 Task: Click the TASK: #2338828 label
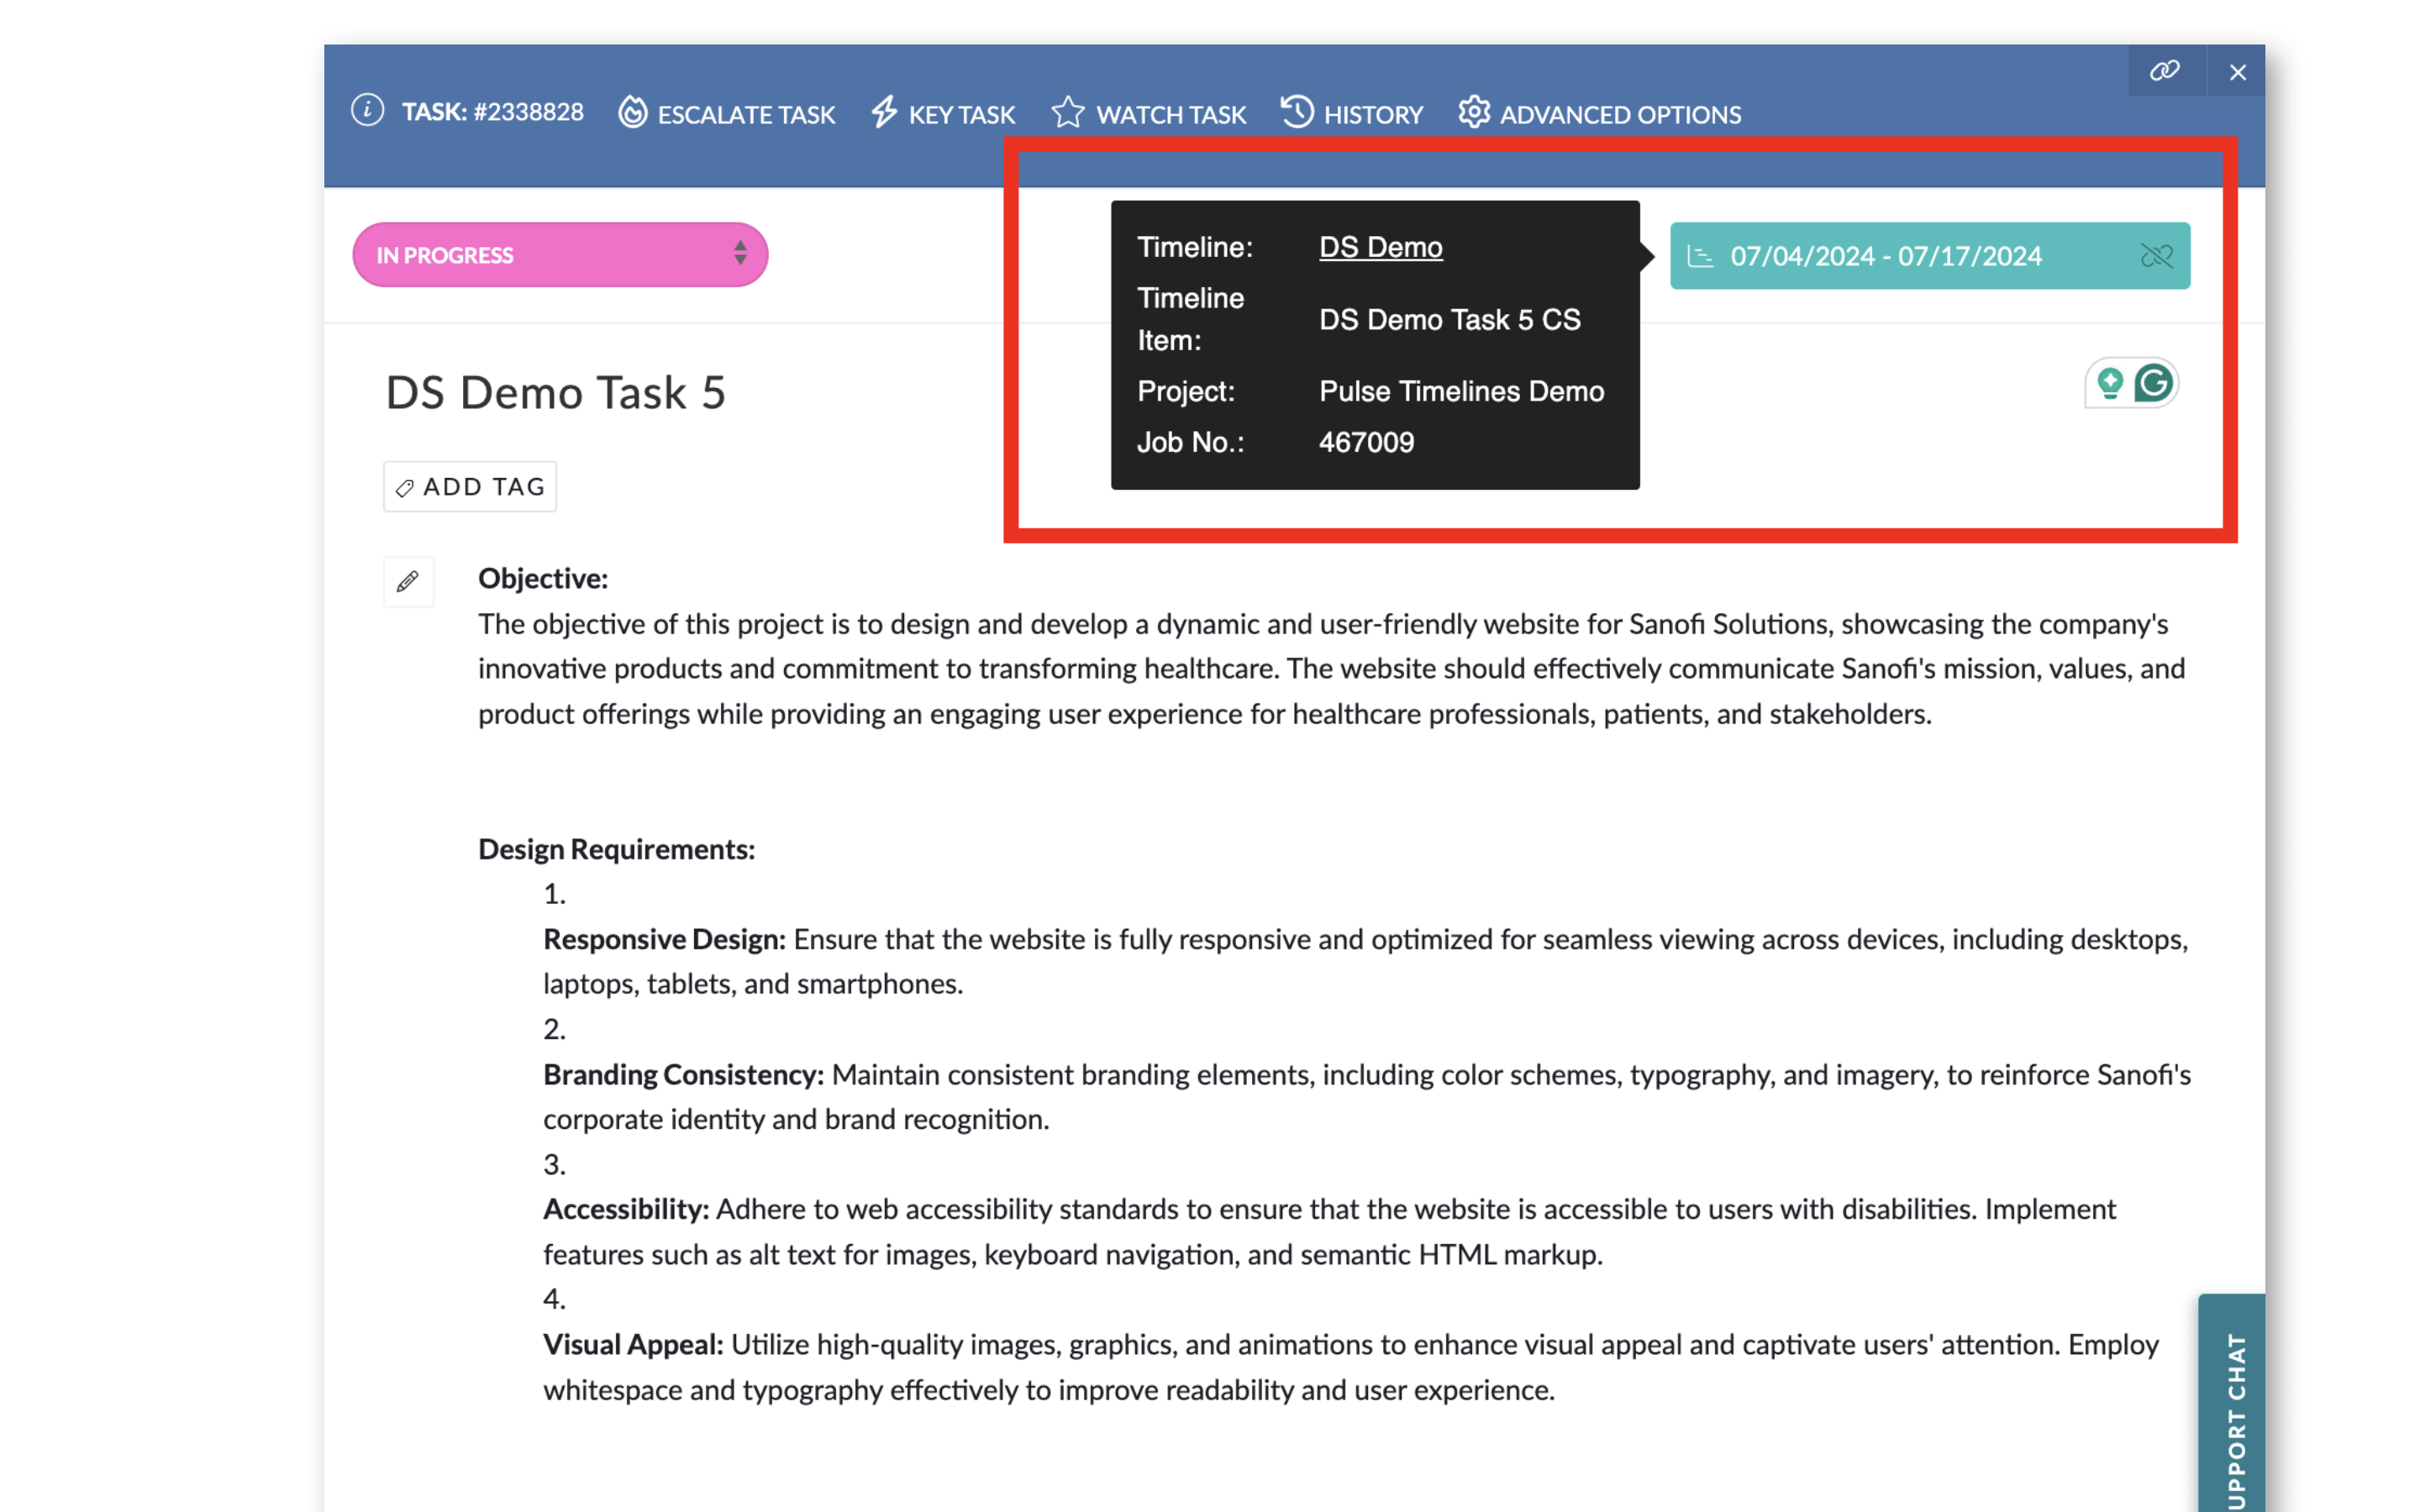click(x=493, y=112)
